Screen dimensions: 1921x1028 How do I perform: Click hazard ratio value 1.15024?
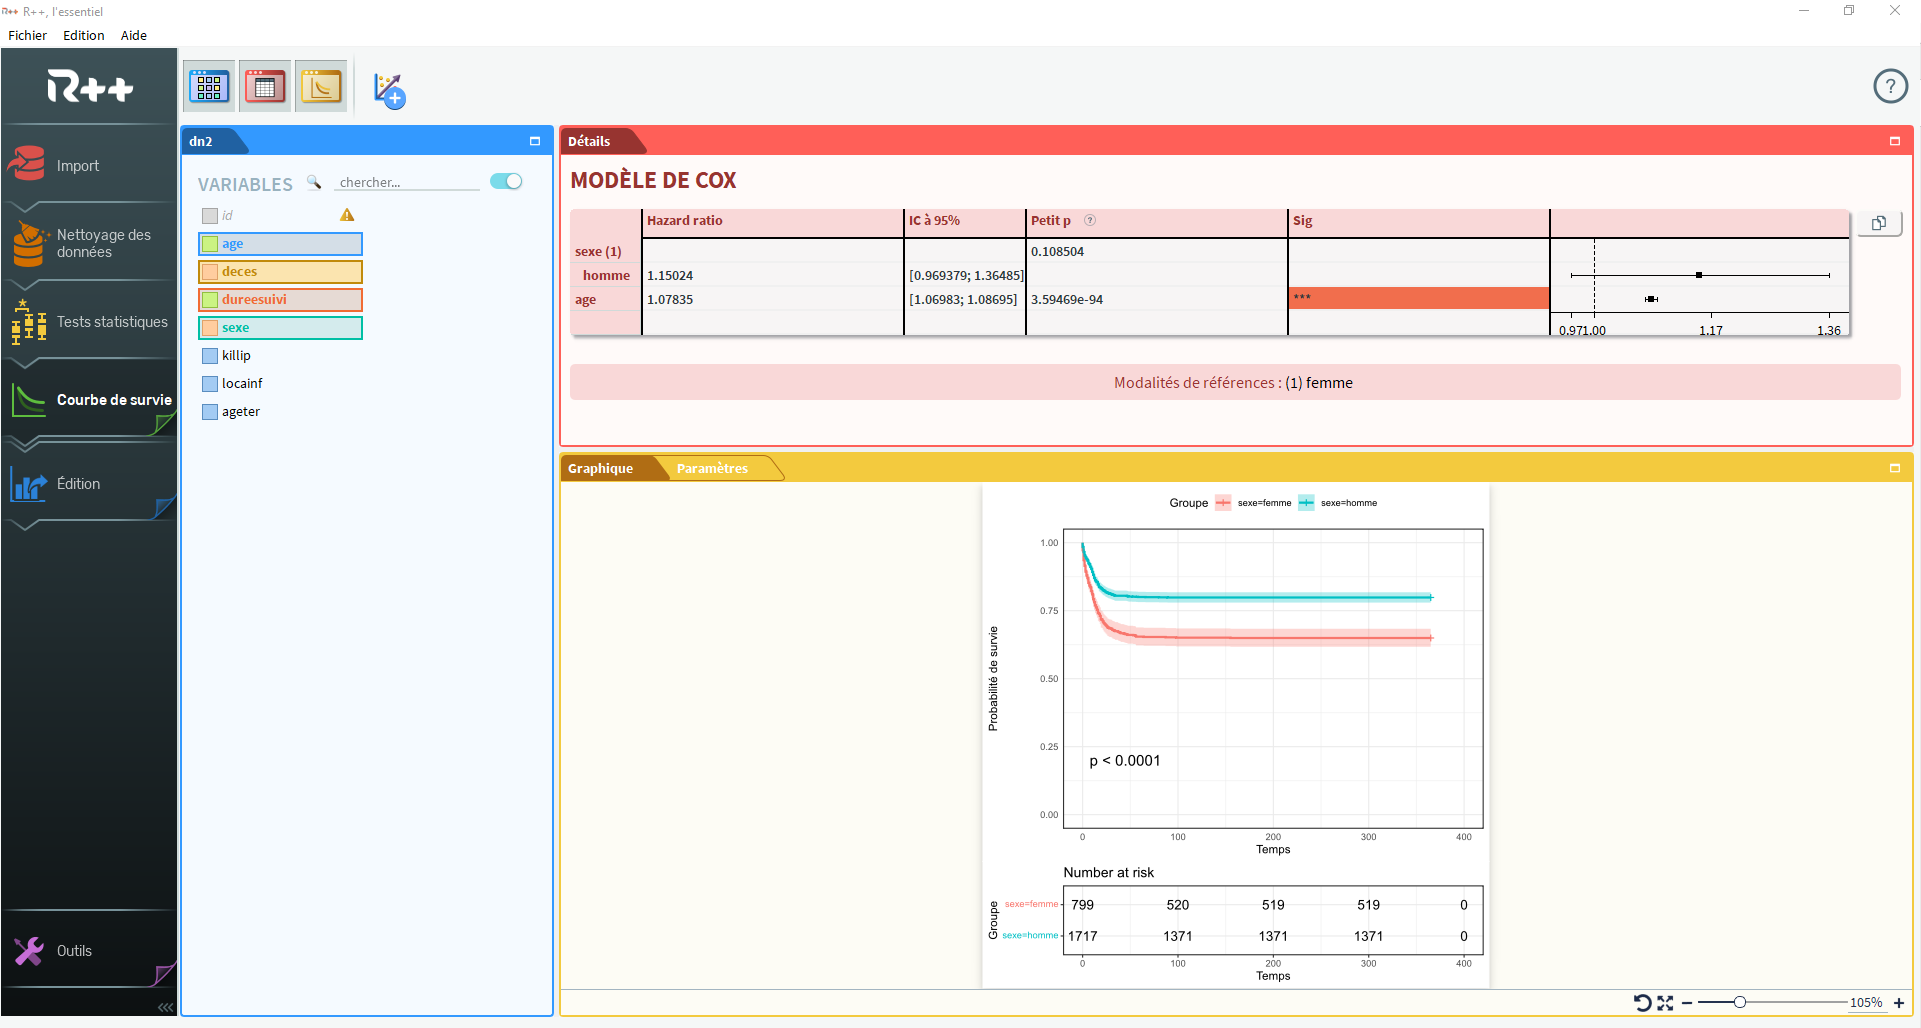pyautogui.click(x=670, y=275)
